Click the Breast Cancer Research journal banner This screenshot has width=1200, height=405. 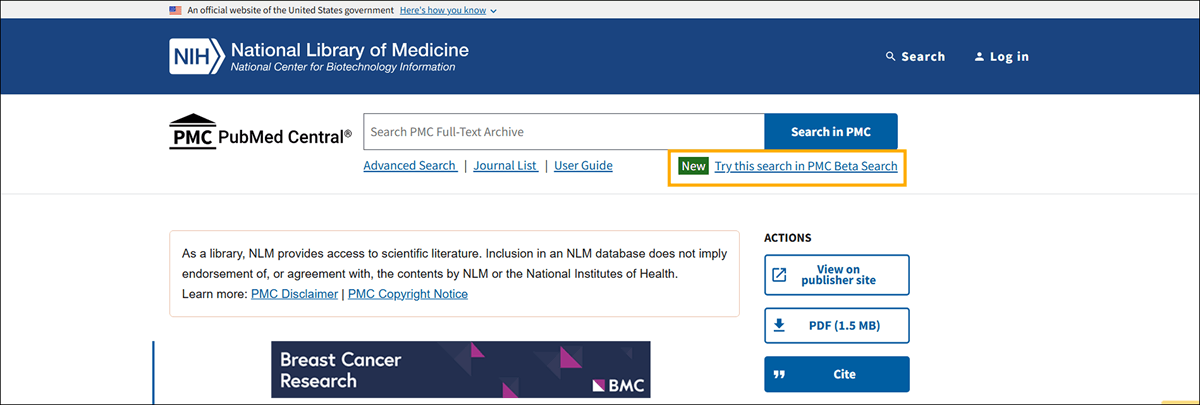(x=460, y=370)
